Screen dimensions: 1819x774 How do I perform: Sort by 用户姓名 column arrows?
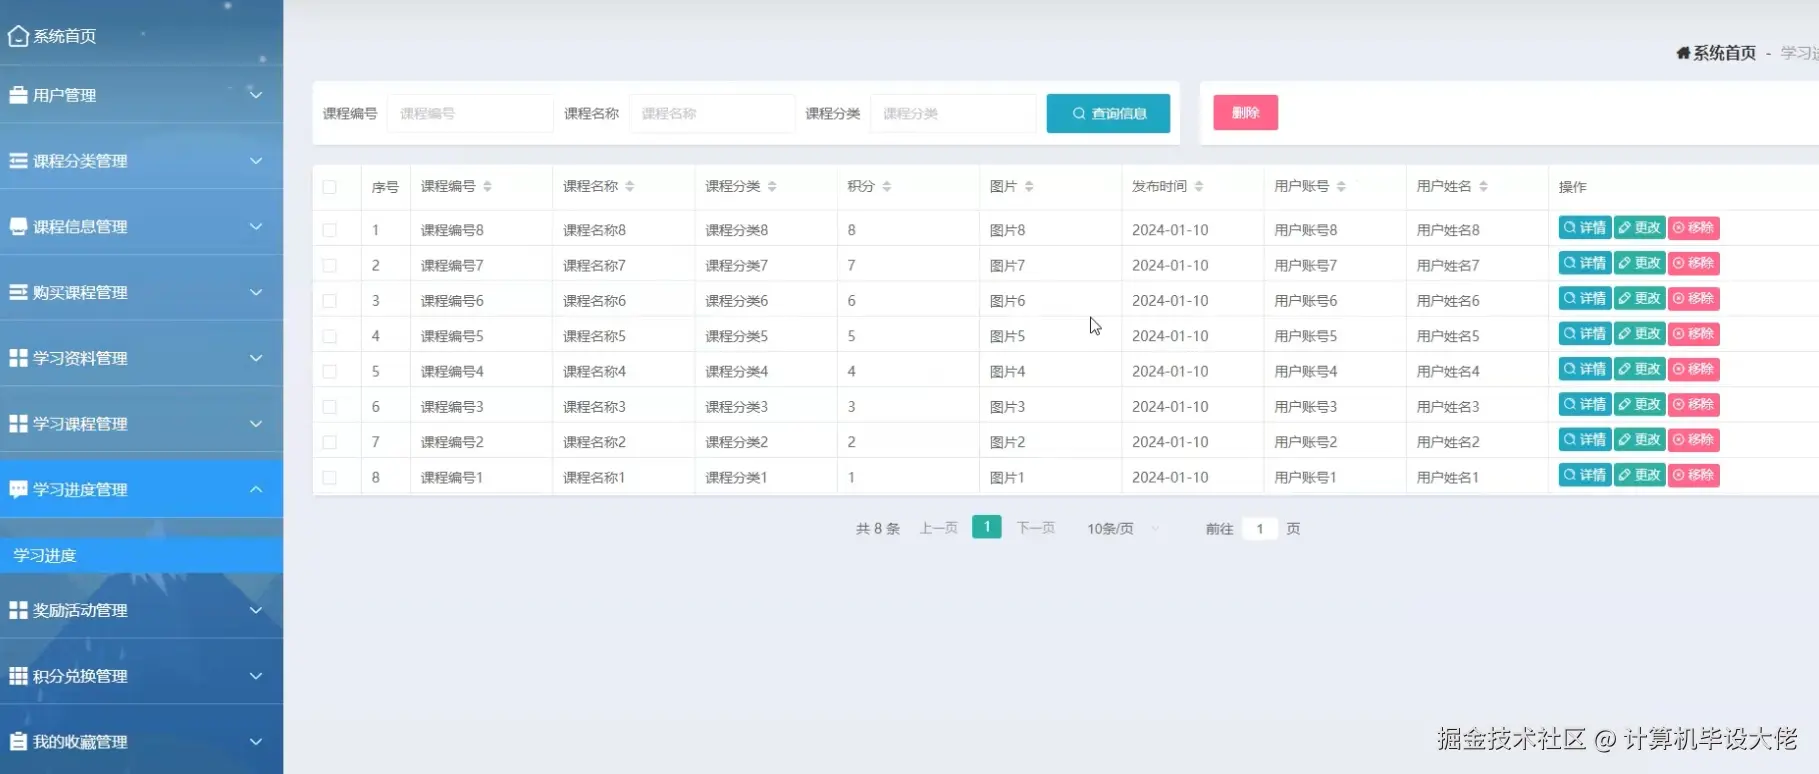[1483, 187]
